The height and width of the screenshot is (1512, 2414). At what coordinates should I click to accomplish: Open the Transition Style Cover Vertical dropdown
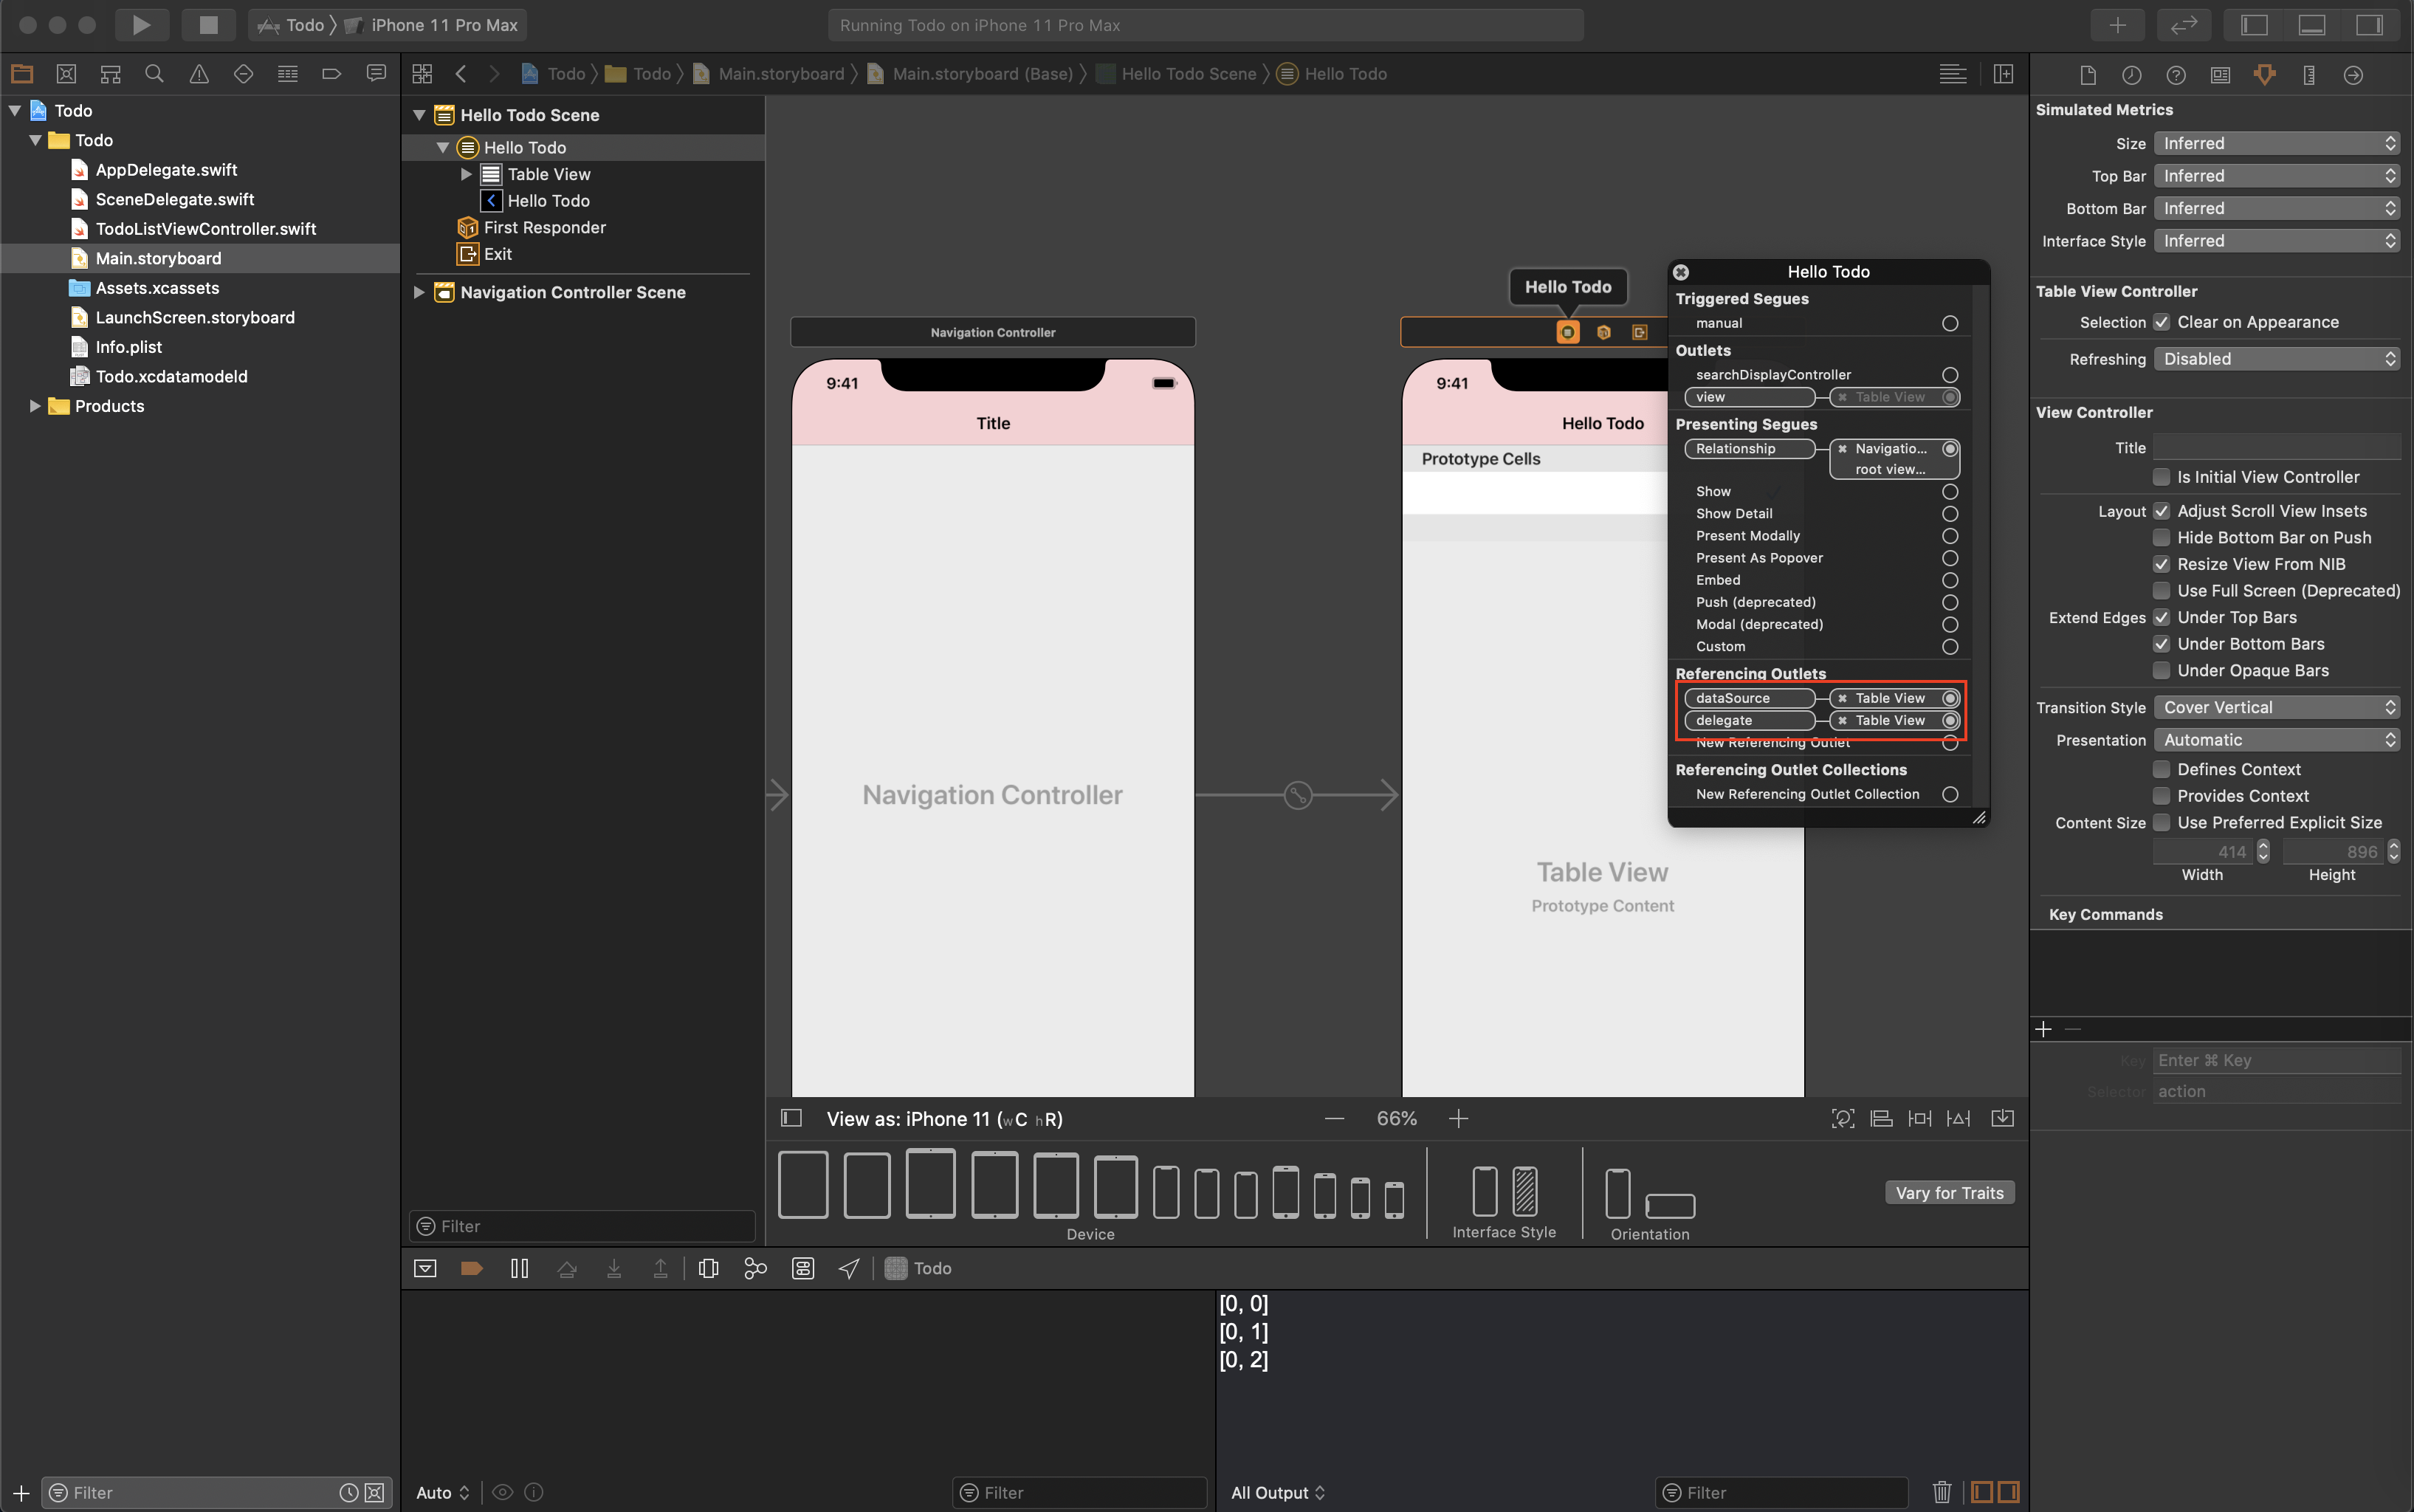point(2276,707)
